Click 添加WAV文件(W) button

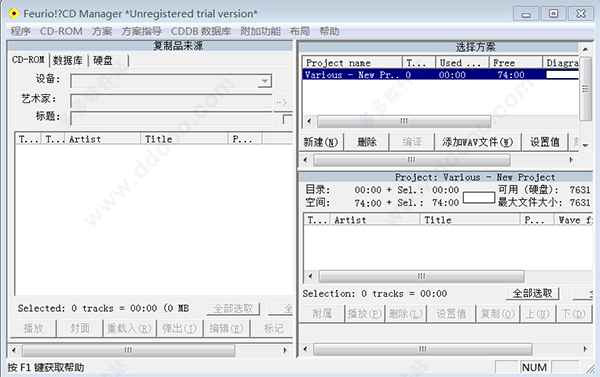pos(477,142)
